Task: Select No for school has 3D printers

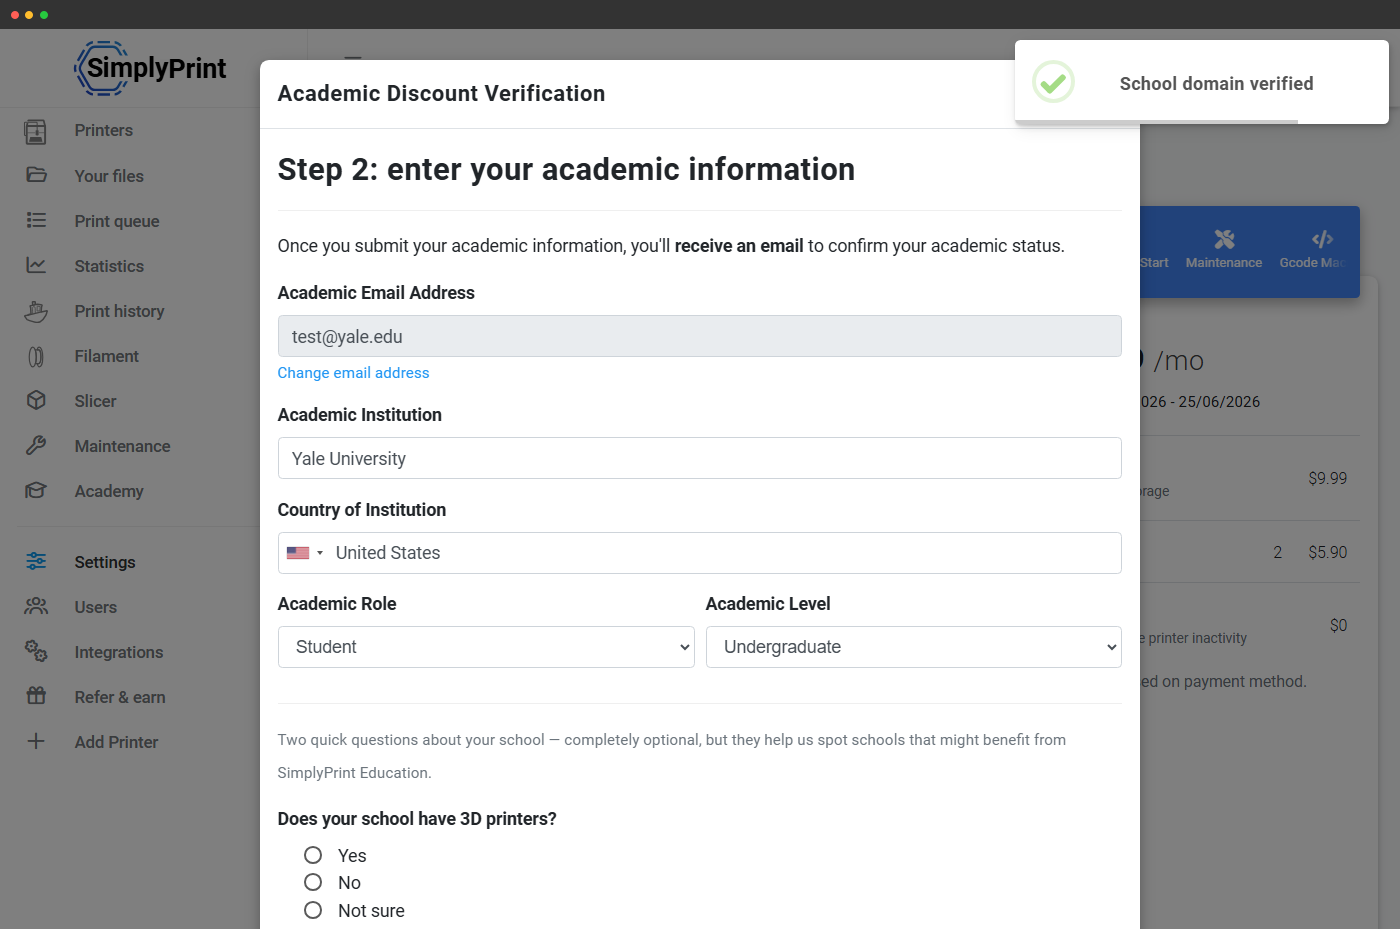Action: [x=313, y=882]
